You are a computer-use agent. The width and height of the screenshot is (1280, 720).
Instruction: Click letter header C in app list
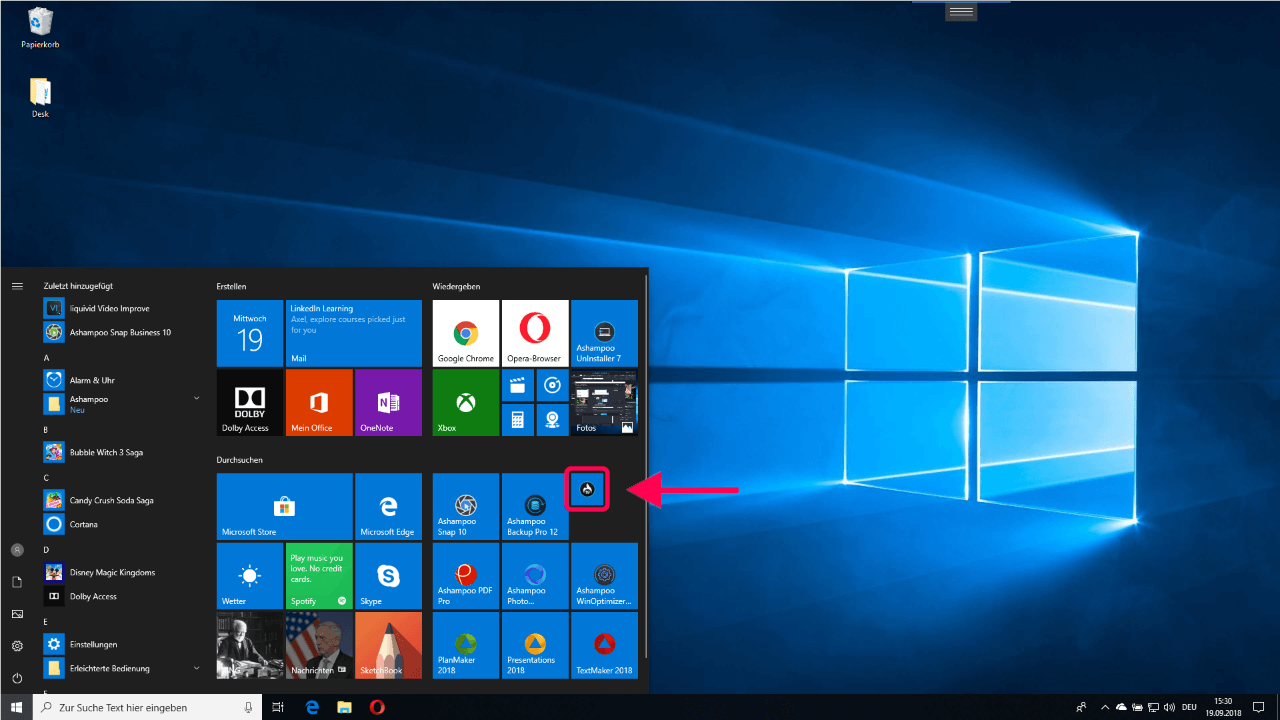pos(46,477)
